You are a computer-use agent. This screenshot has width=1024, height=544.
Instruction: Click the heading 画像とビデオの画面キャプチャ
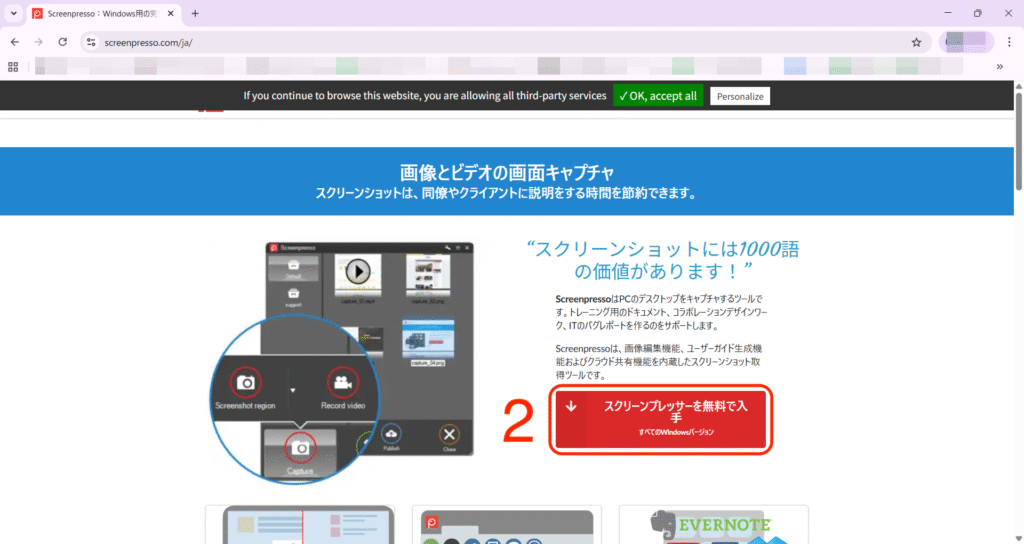[x=507, y=173]
